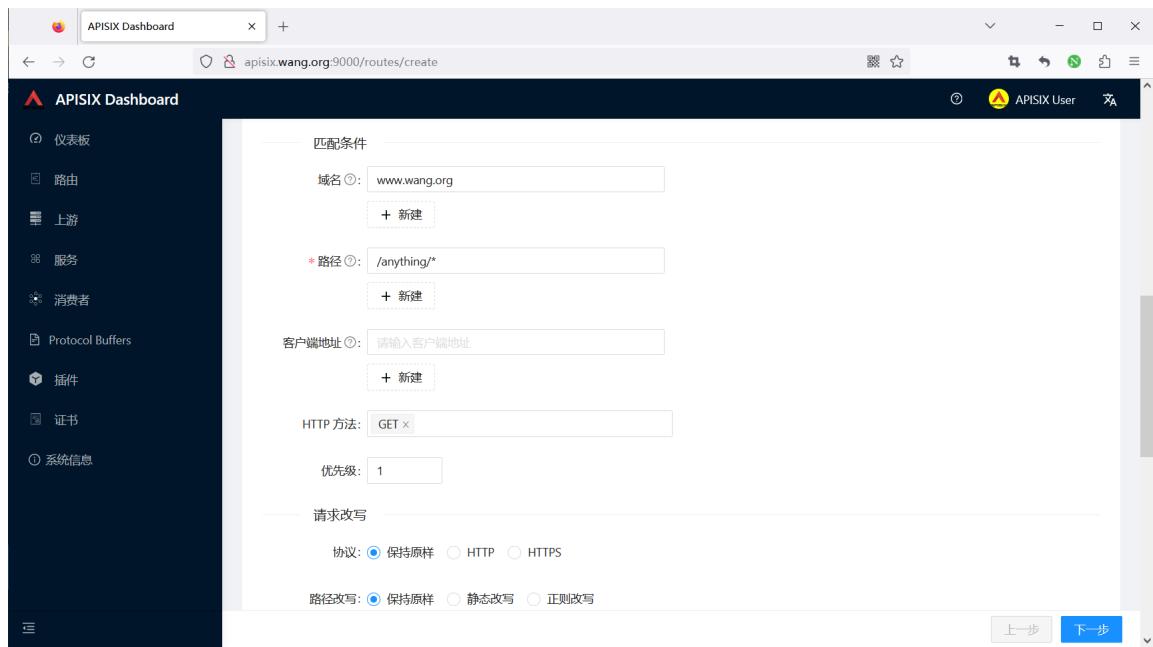The image size is (1153, 647).
Task: Open the help question-mark icon in header
Action: coord(956,99)
